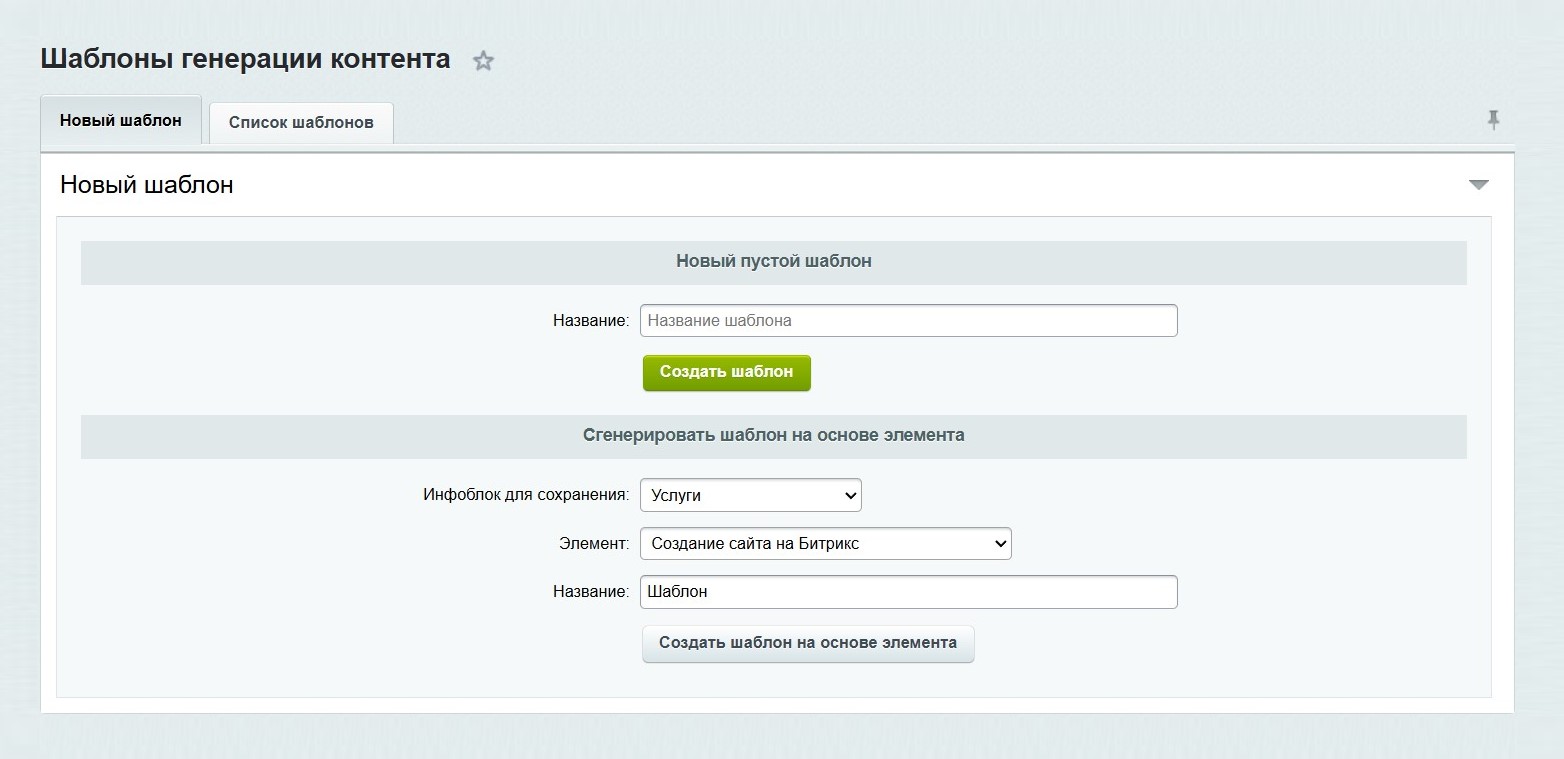
Task: Select the "Новый шаблон" tab
Action: click(x=120, y=120)
